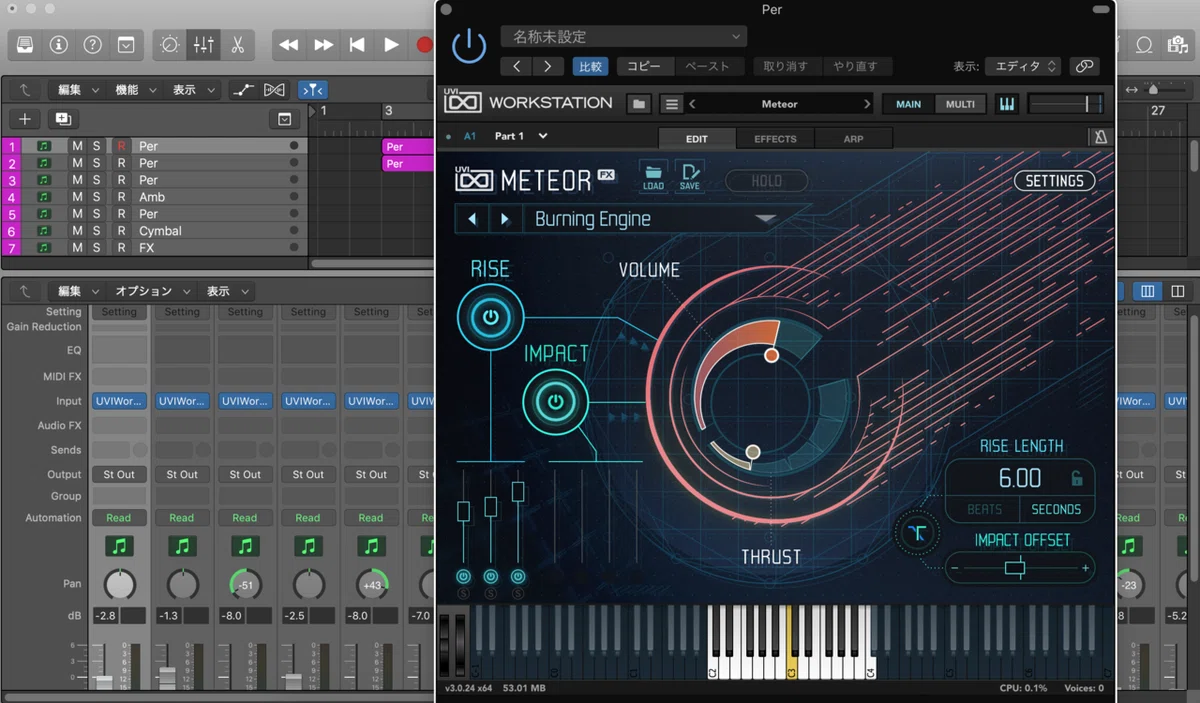Open the 編集 menu in the tracks area
The height and width of the screenshot is (703, 1200).
(x=77, y=90)
